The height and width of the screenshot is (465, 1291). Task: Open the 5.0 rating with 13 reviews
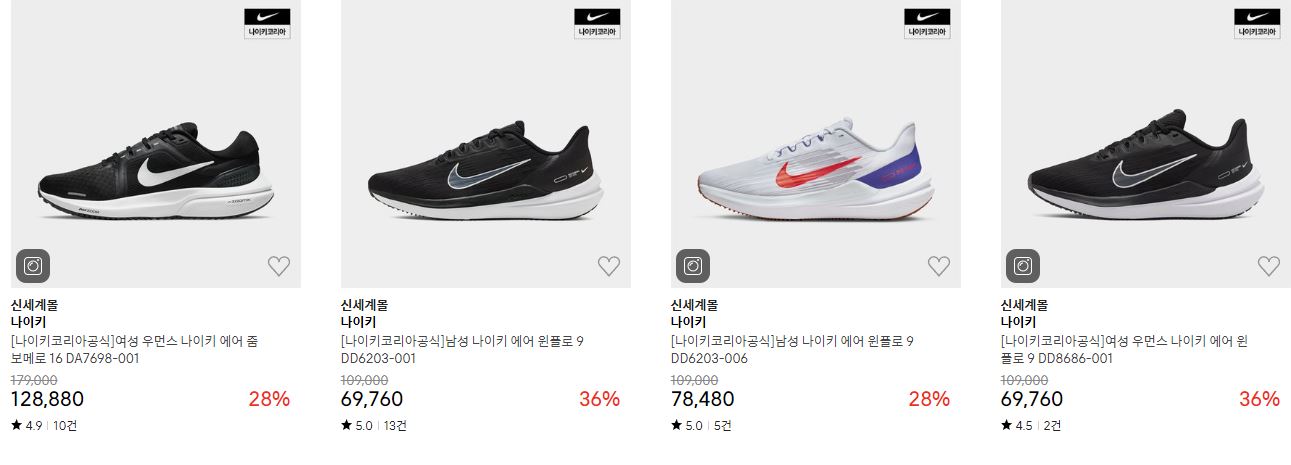[x=374, y=425]
